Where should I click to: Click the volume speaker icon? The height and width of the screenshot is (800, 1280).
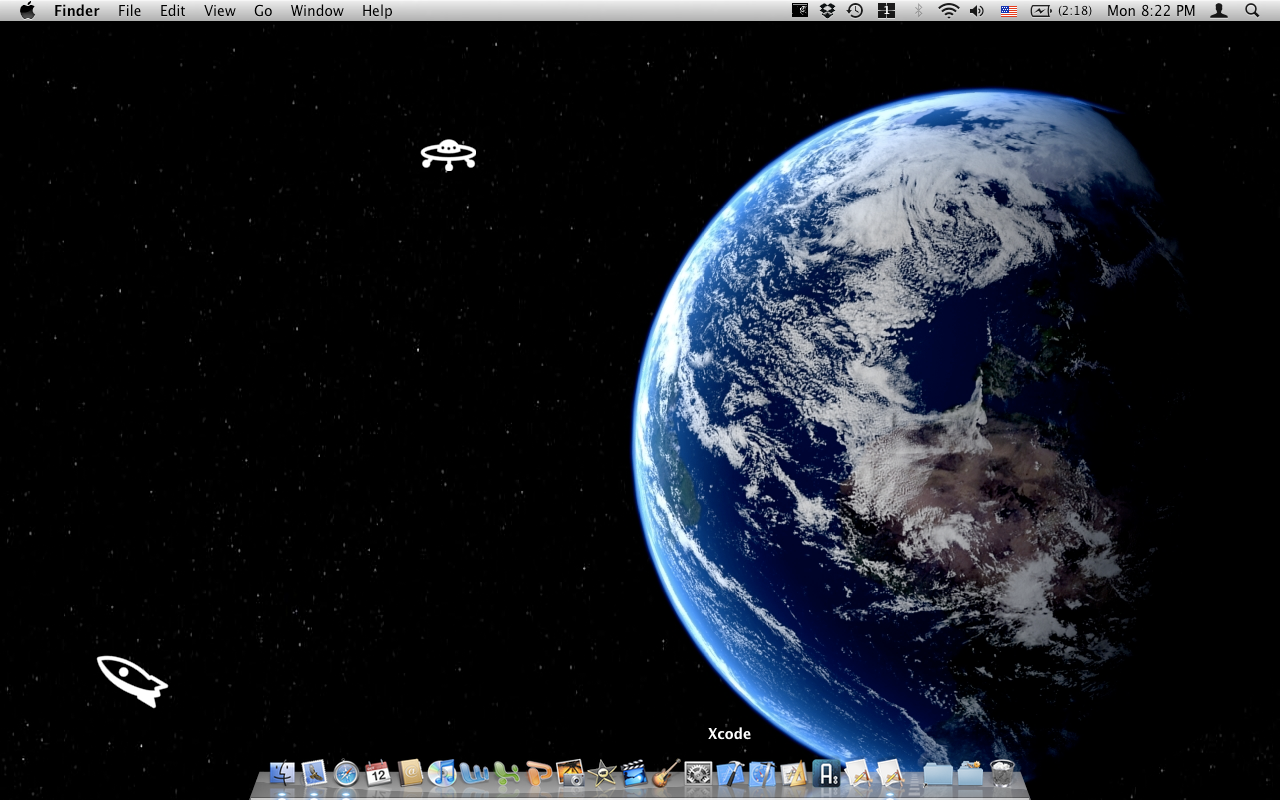977,11
